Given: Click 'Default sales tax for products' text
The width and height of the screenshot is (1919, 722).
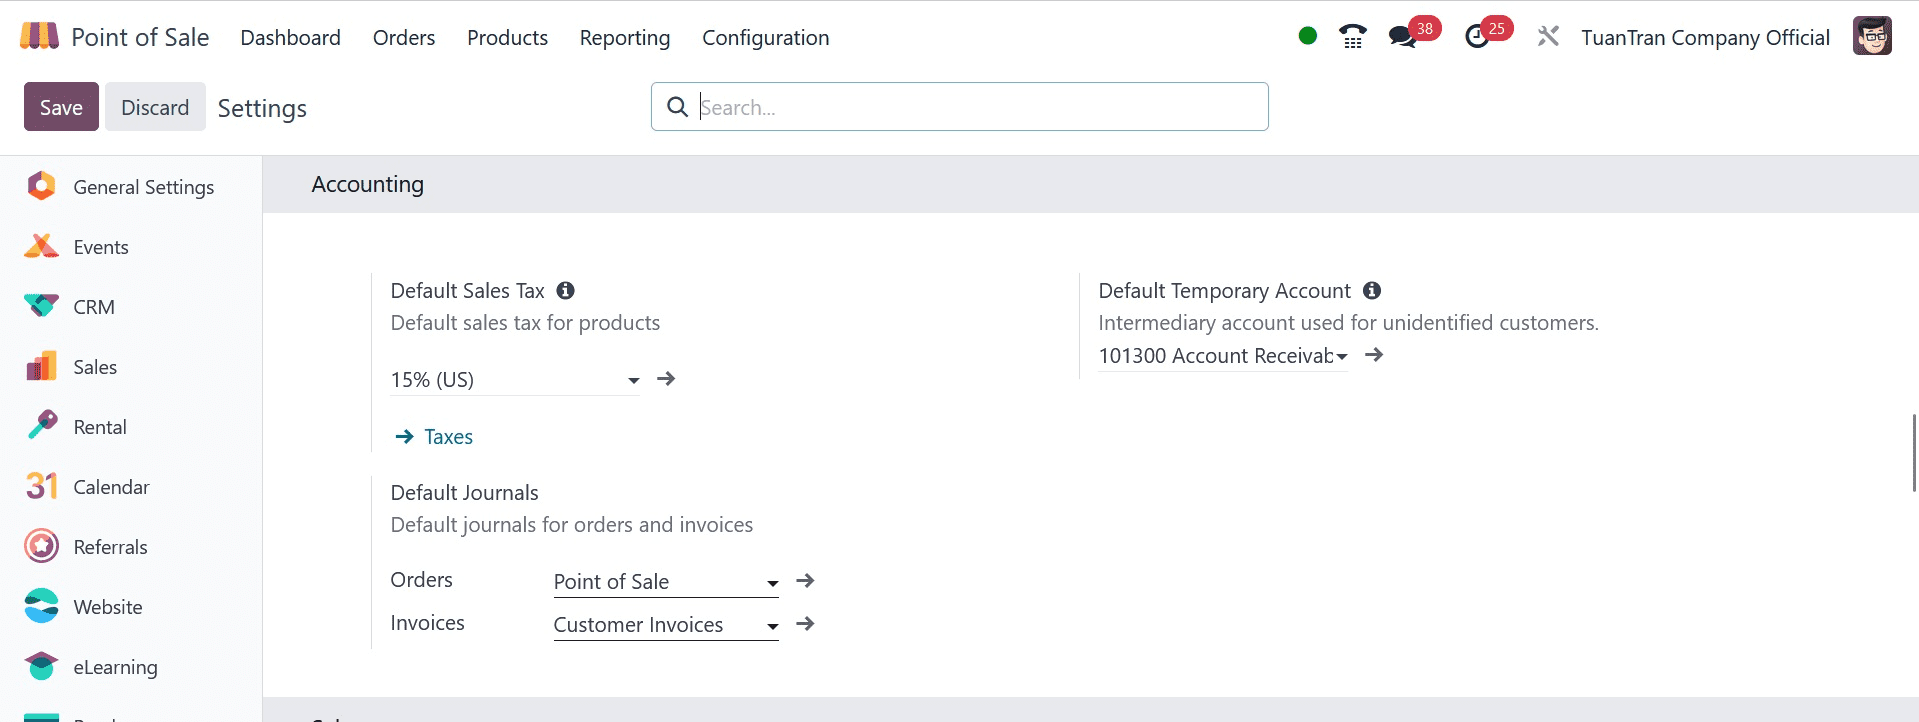Looking at the screenshot, I should (525, 323).
